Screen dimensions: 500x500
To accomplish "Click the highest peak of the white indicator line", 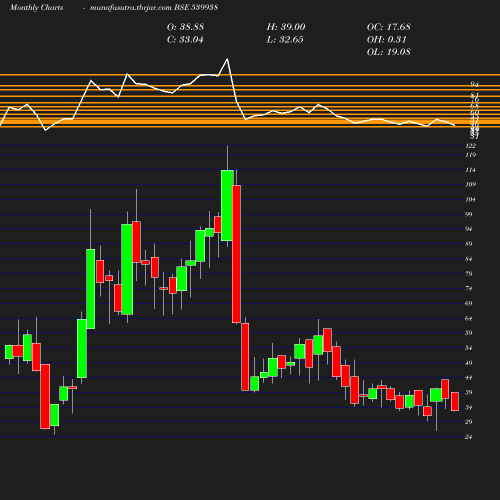I will tap(227, 59).
